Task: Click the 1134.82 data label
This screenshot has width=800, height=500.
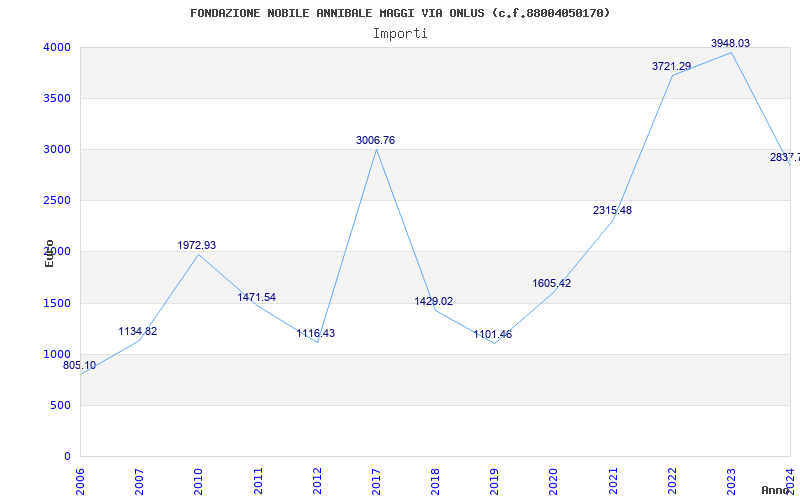Action: coord(138,332)
